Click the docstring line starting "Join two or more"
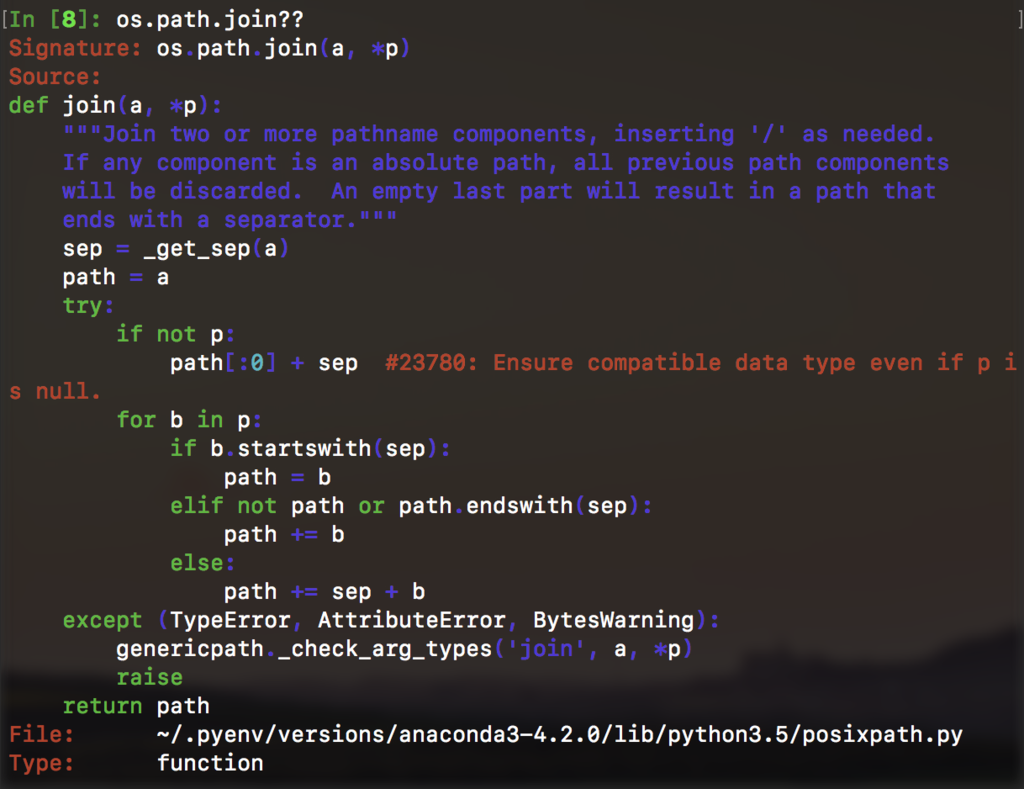The height and width of the screenshot is (789, 1024). point(498,134)
